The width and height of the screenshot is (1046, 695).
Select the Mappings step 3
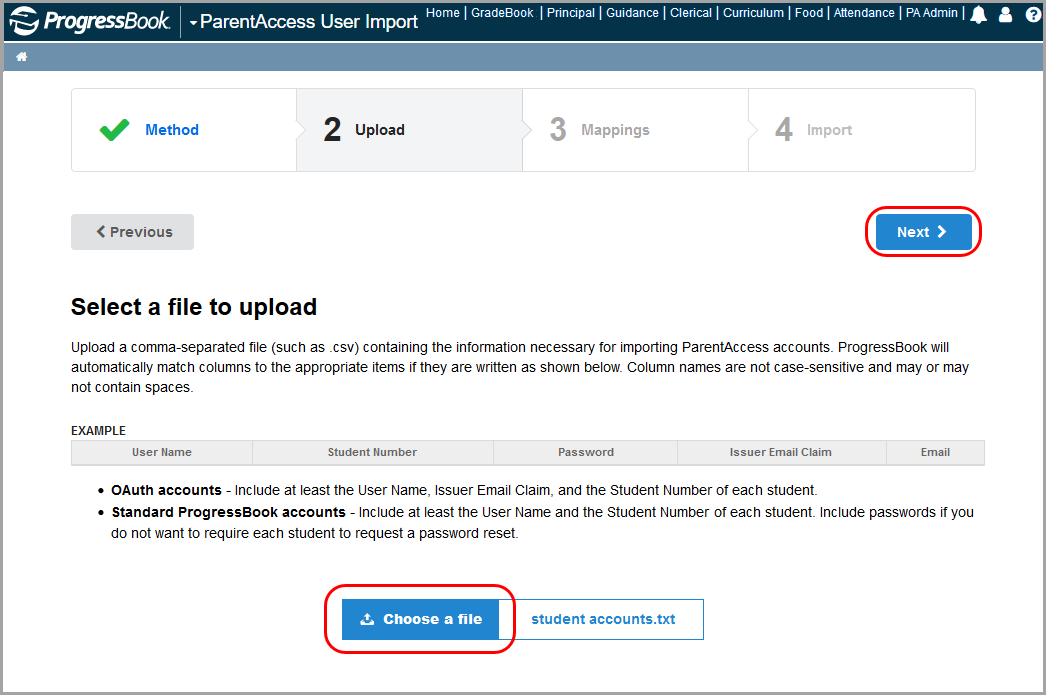(635, 130)
